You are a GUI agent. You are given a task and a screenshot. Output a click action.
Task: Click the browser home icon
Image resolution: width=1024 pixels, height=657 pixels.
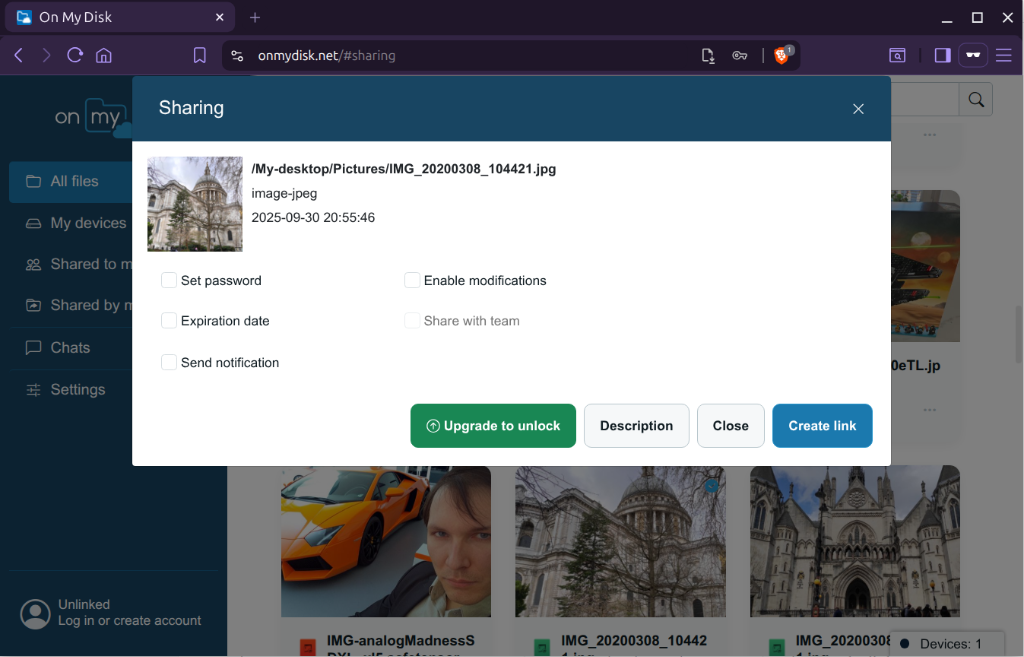[x=104, y=56]
